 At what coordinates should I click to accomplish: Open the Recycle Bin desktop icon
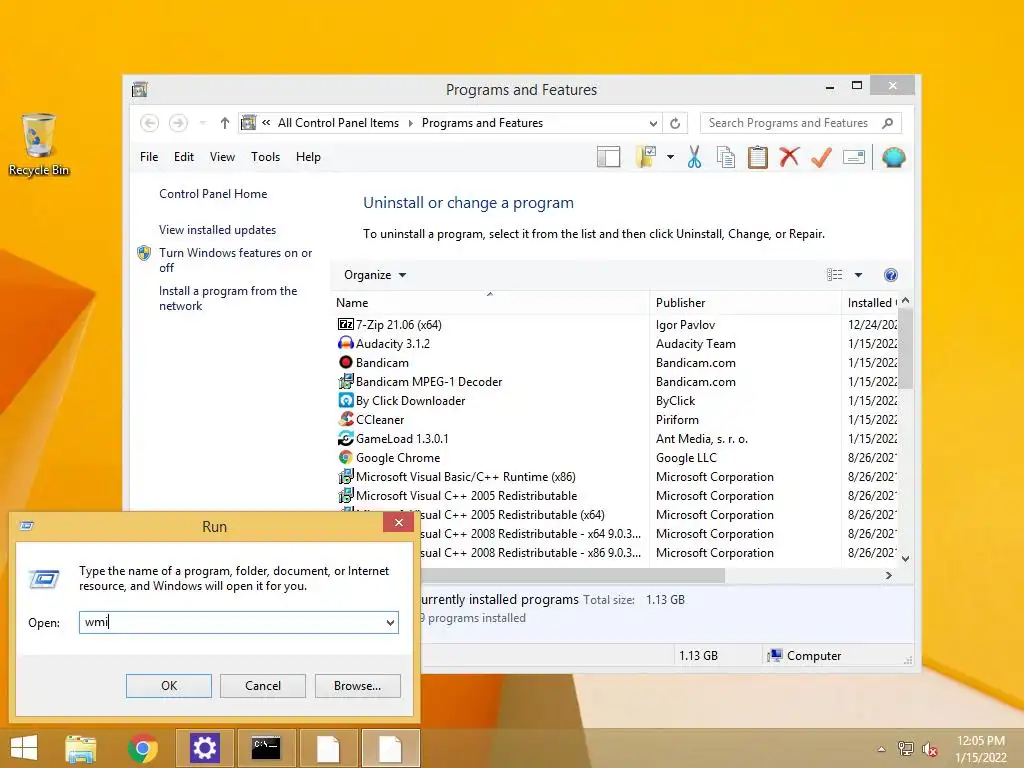pyautogui.click(x=39, y=145)
